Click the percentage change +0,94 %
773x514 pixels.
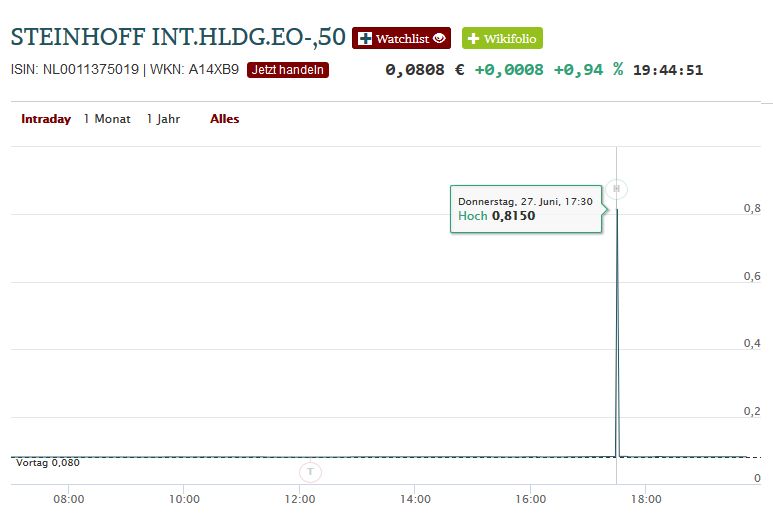point(588,70)
